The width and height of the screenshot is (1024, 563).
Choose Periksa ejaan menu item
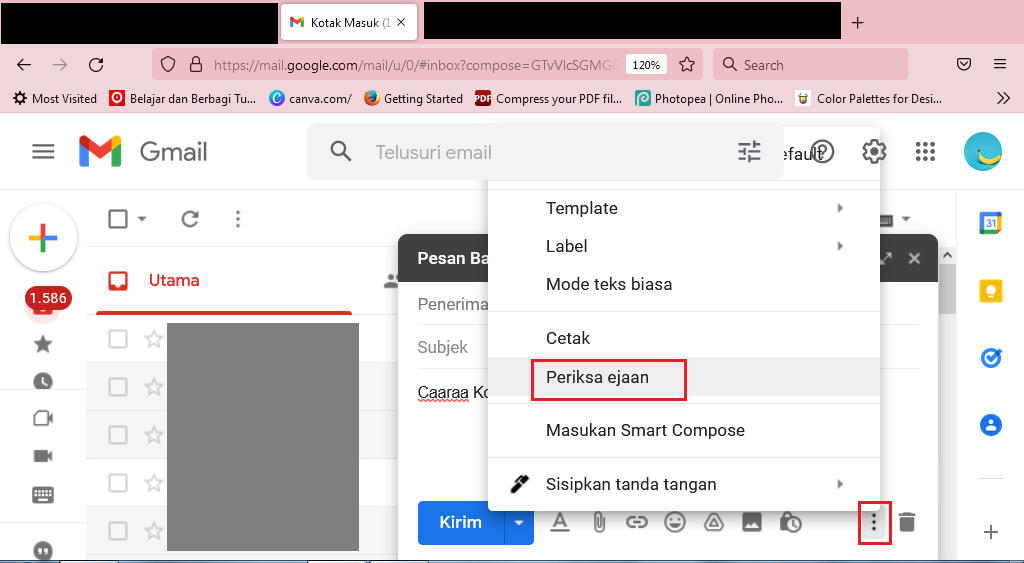684,377
